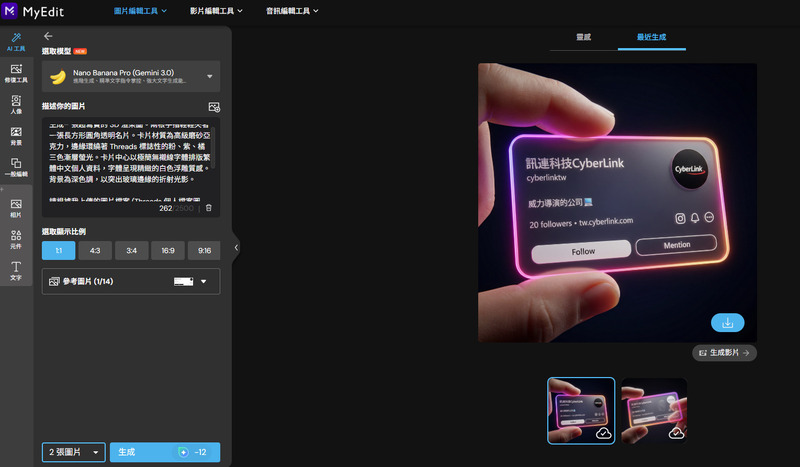The height and width of the screenshot is (467, 800).
Task: Open the 音訊編輯工具 menu
Action: [292, 11]
